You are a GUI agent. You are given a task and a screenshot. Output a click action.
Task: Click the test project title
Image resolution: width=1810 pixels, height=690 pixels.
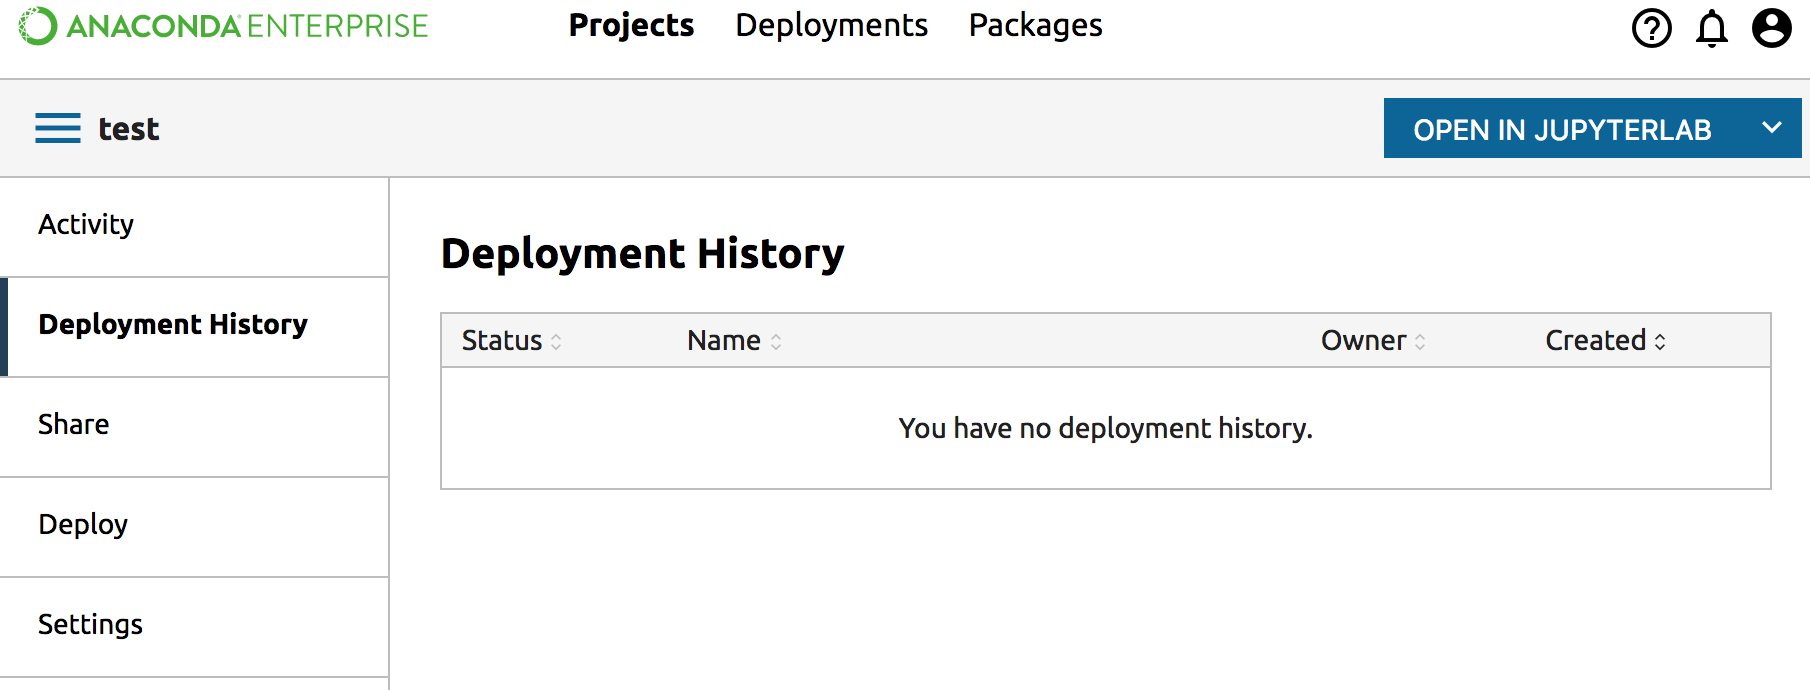(129, 129)
